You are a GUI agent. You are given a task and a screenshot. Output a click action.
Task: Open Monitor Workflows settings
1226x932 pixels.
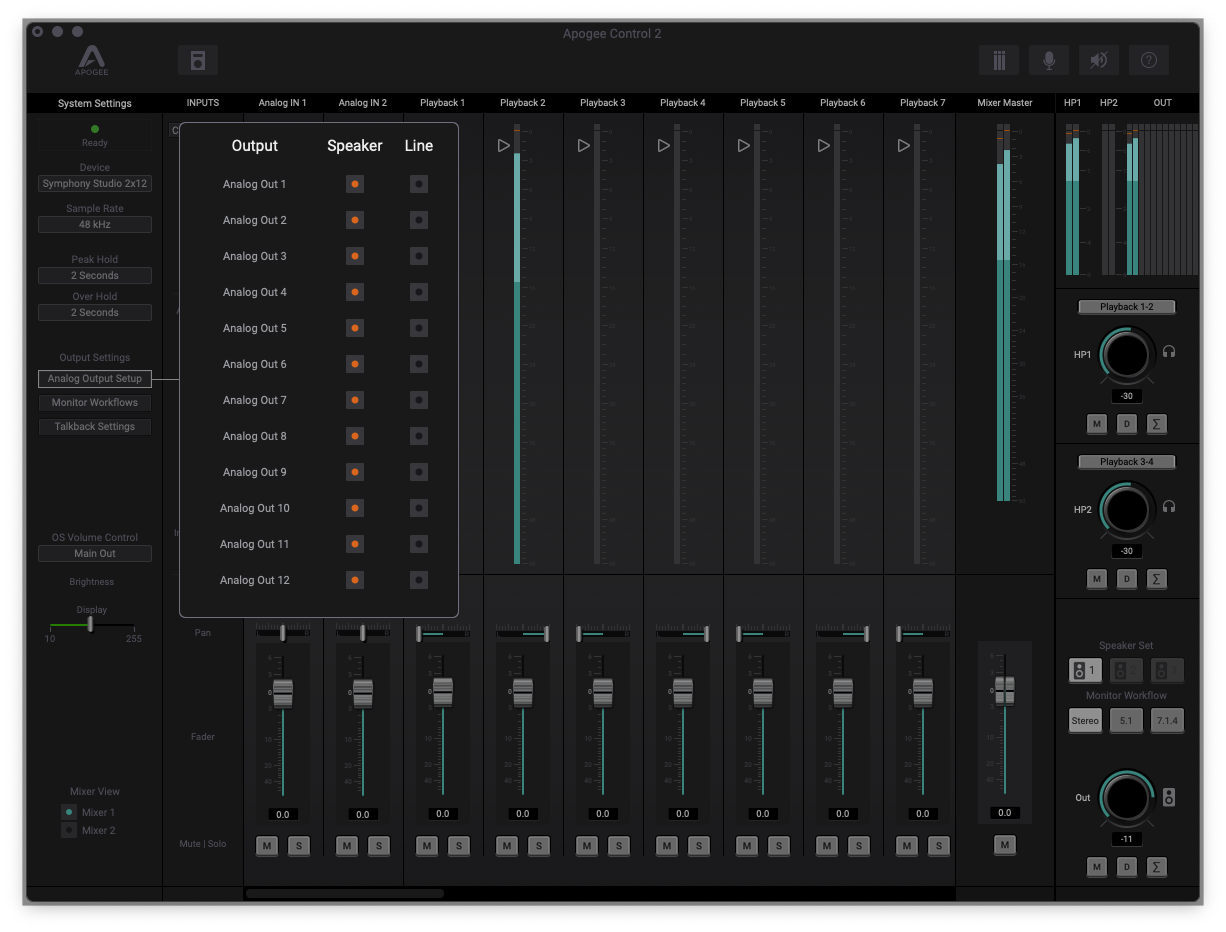(95, 403)
